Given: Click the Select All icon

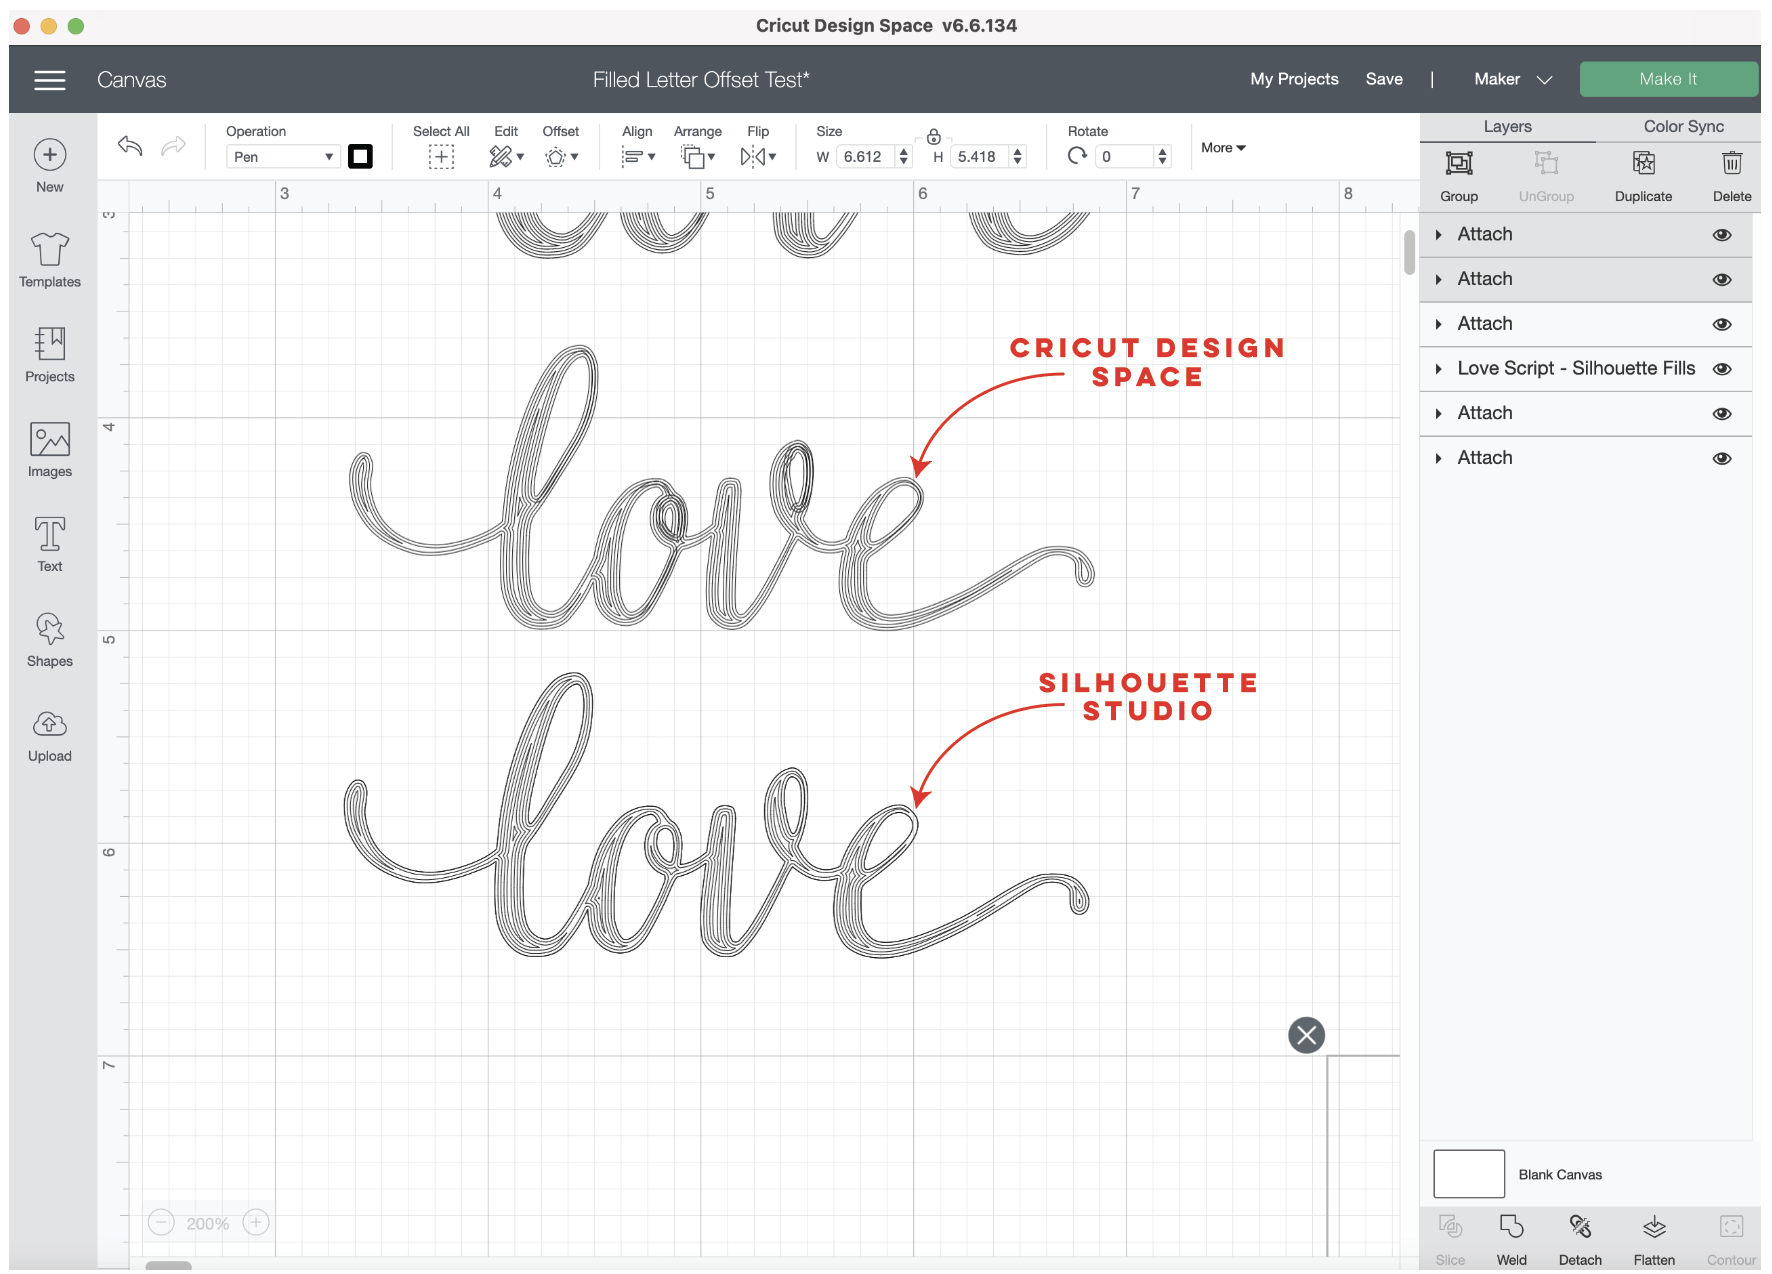Looking at the screenshot, I should [x=441, y=156].
